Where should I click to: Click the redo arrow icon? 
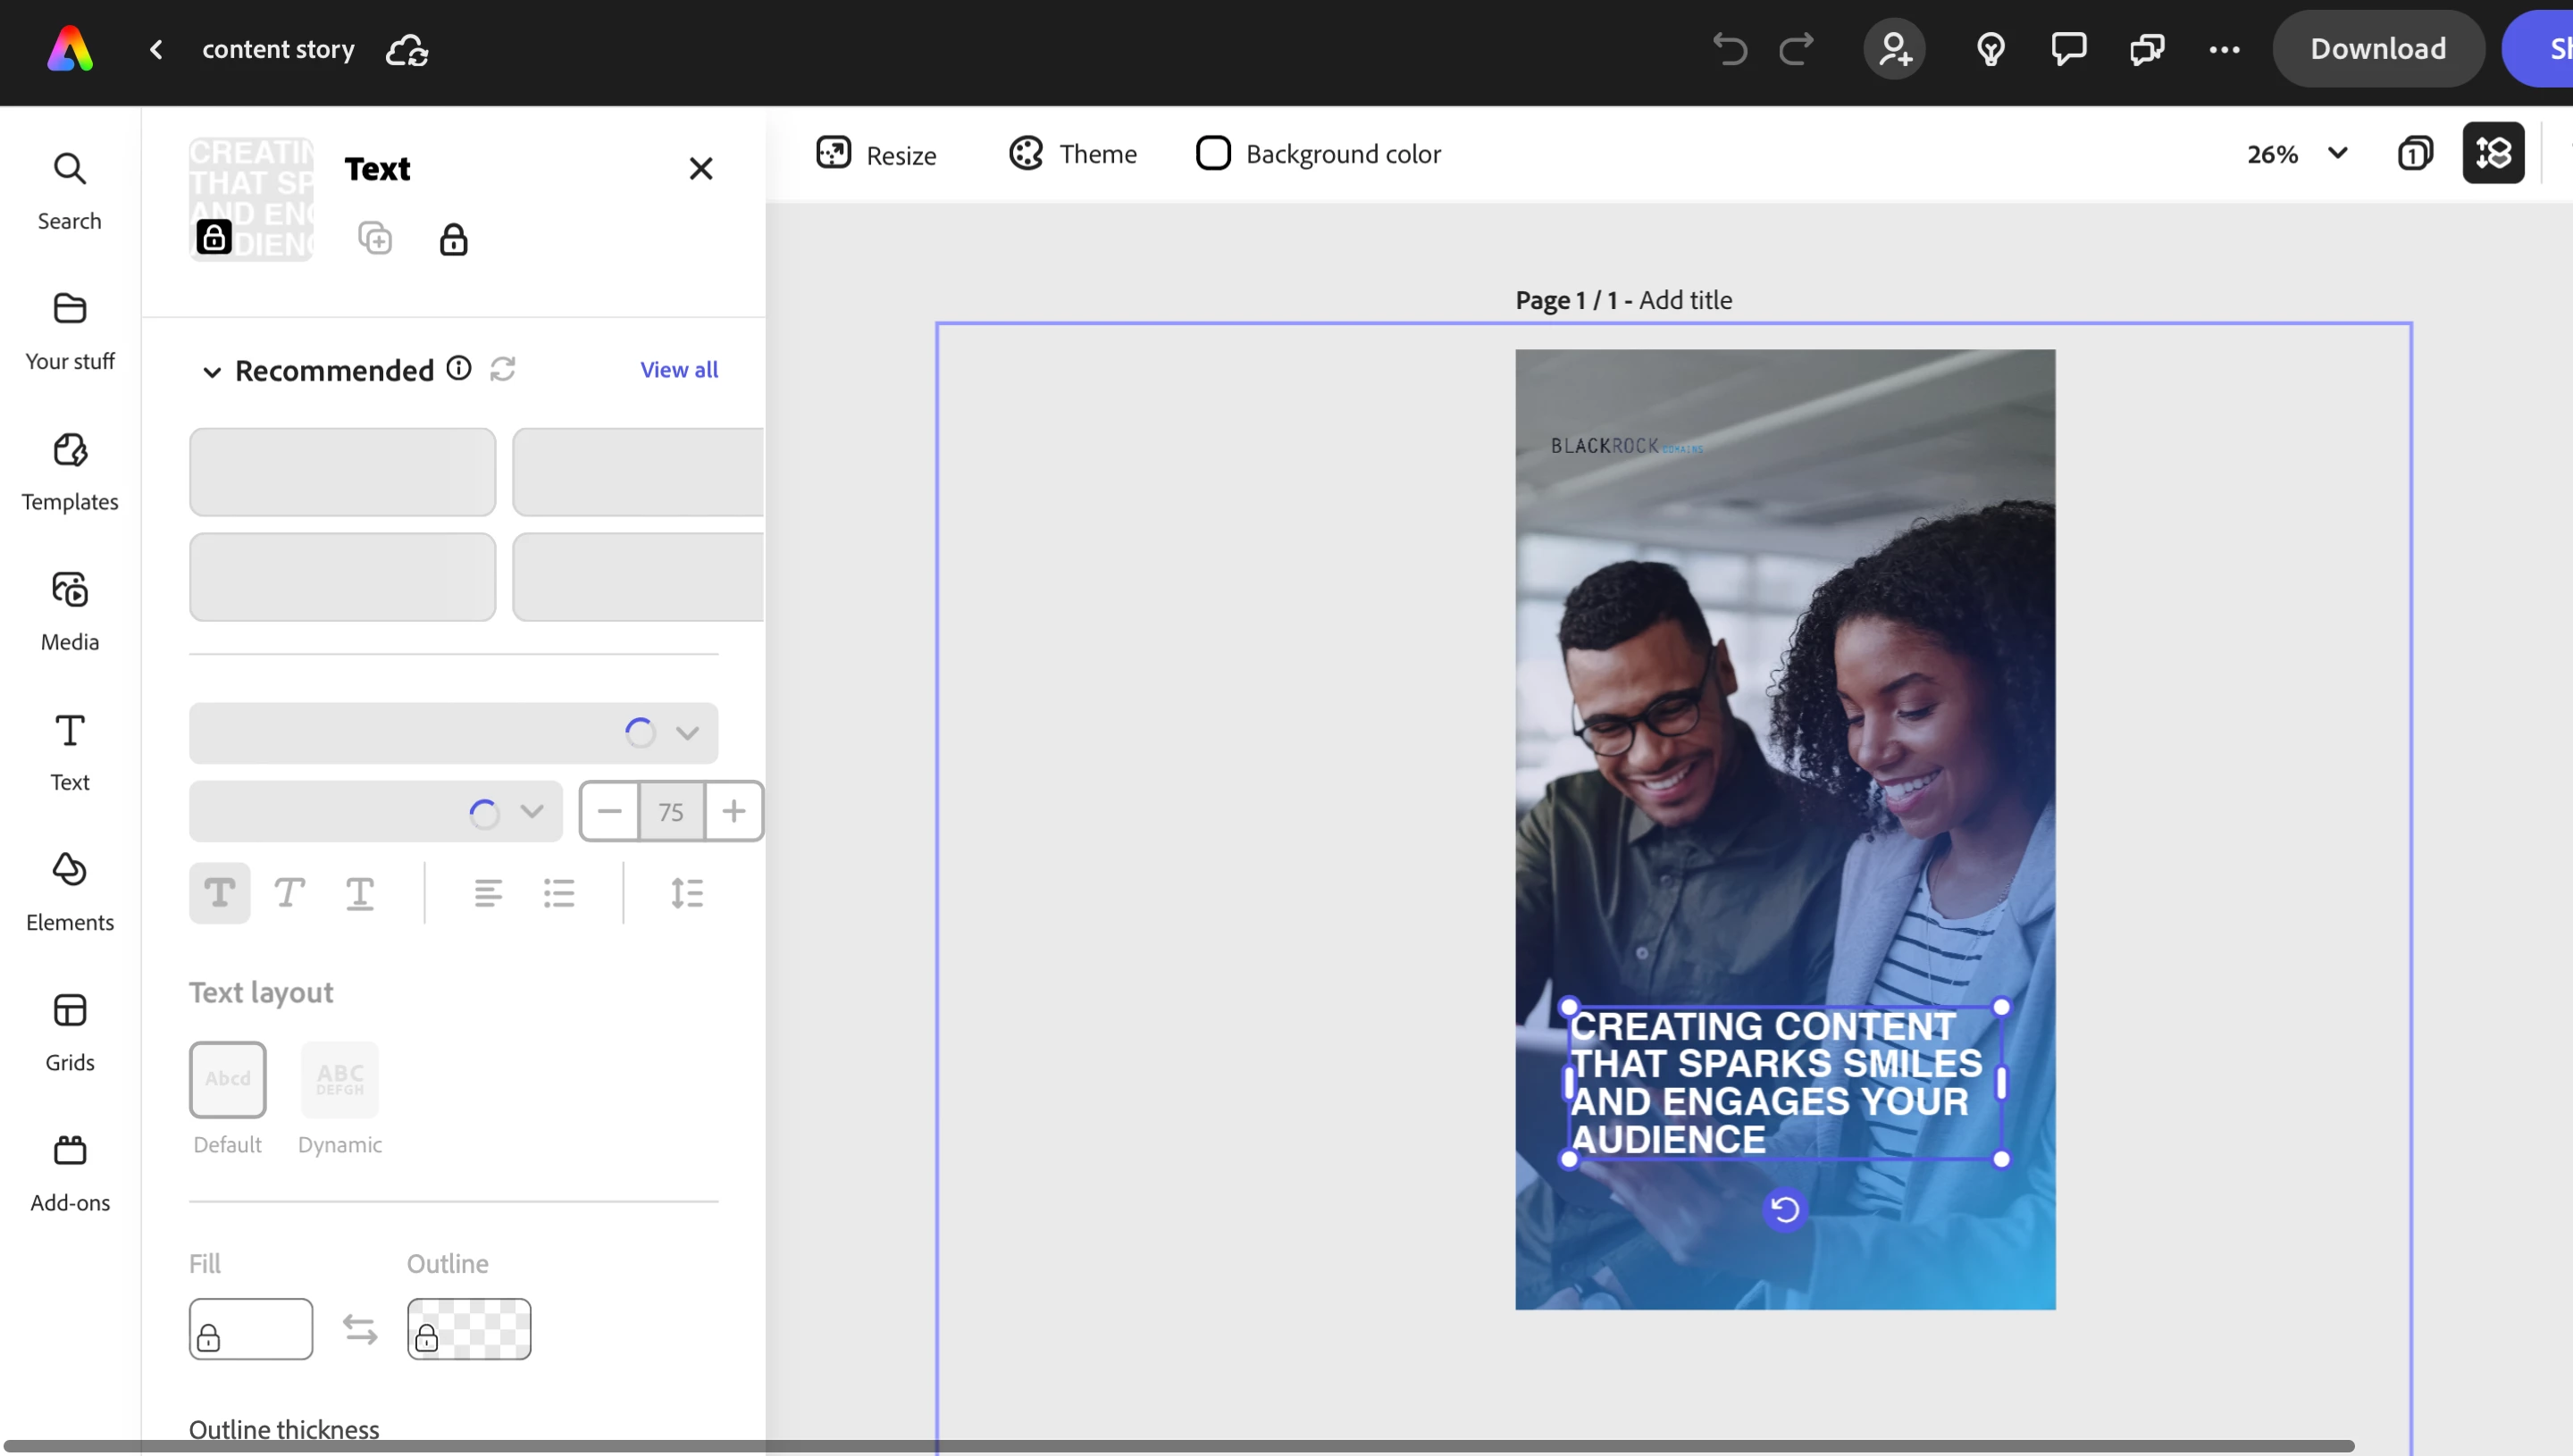[x=1796, y=48]
